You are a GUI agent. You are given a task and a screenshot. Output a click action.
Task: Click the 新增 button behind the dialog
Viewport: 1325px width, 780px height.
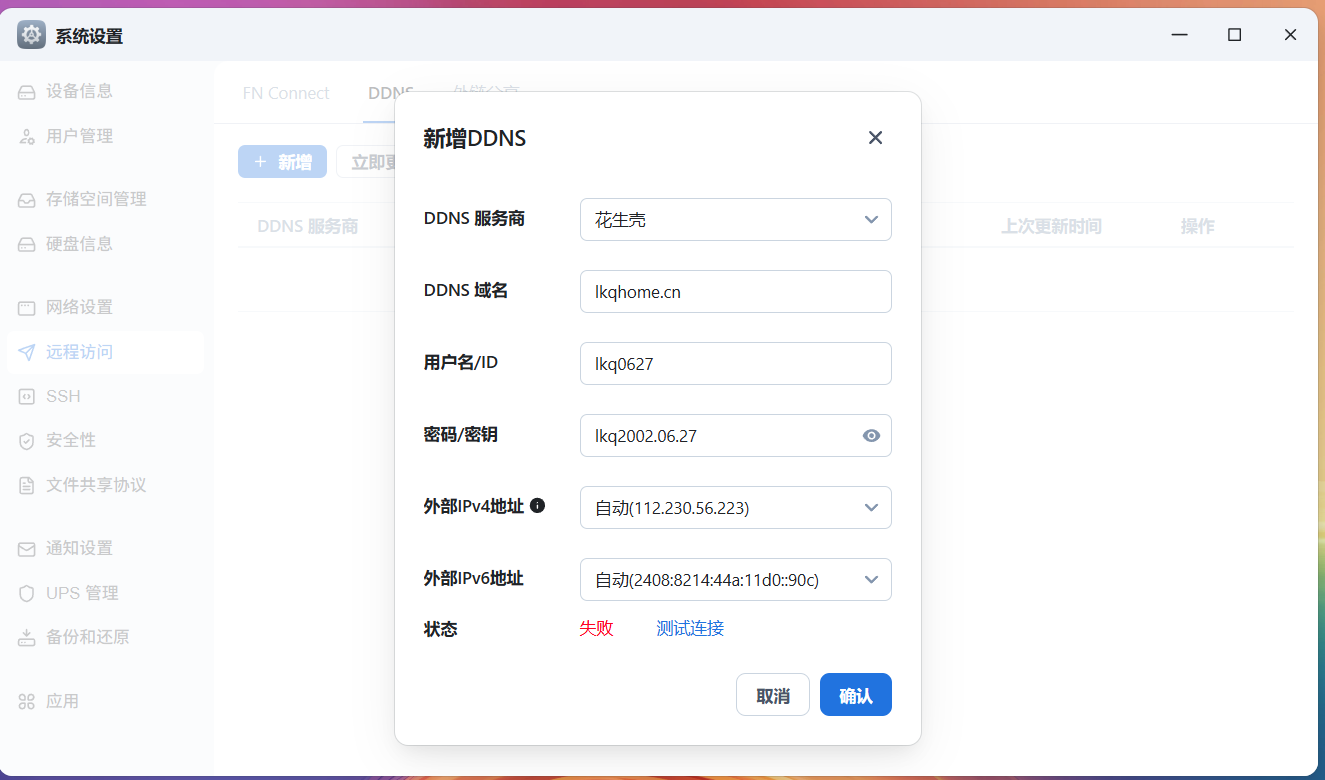click(282, 162)
